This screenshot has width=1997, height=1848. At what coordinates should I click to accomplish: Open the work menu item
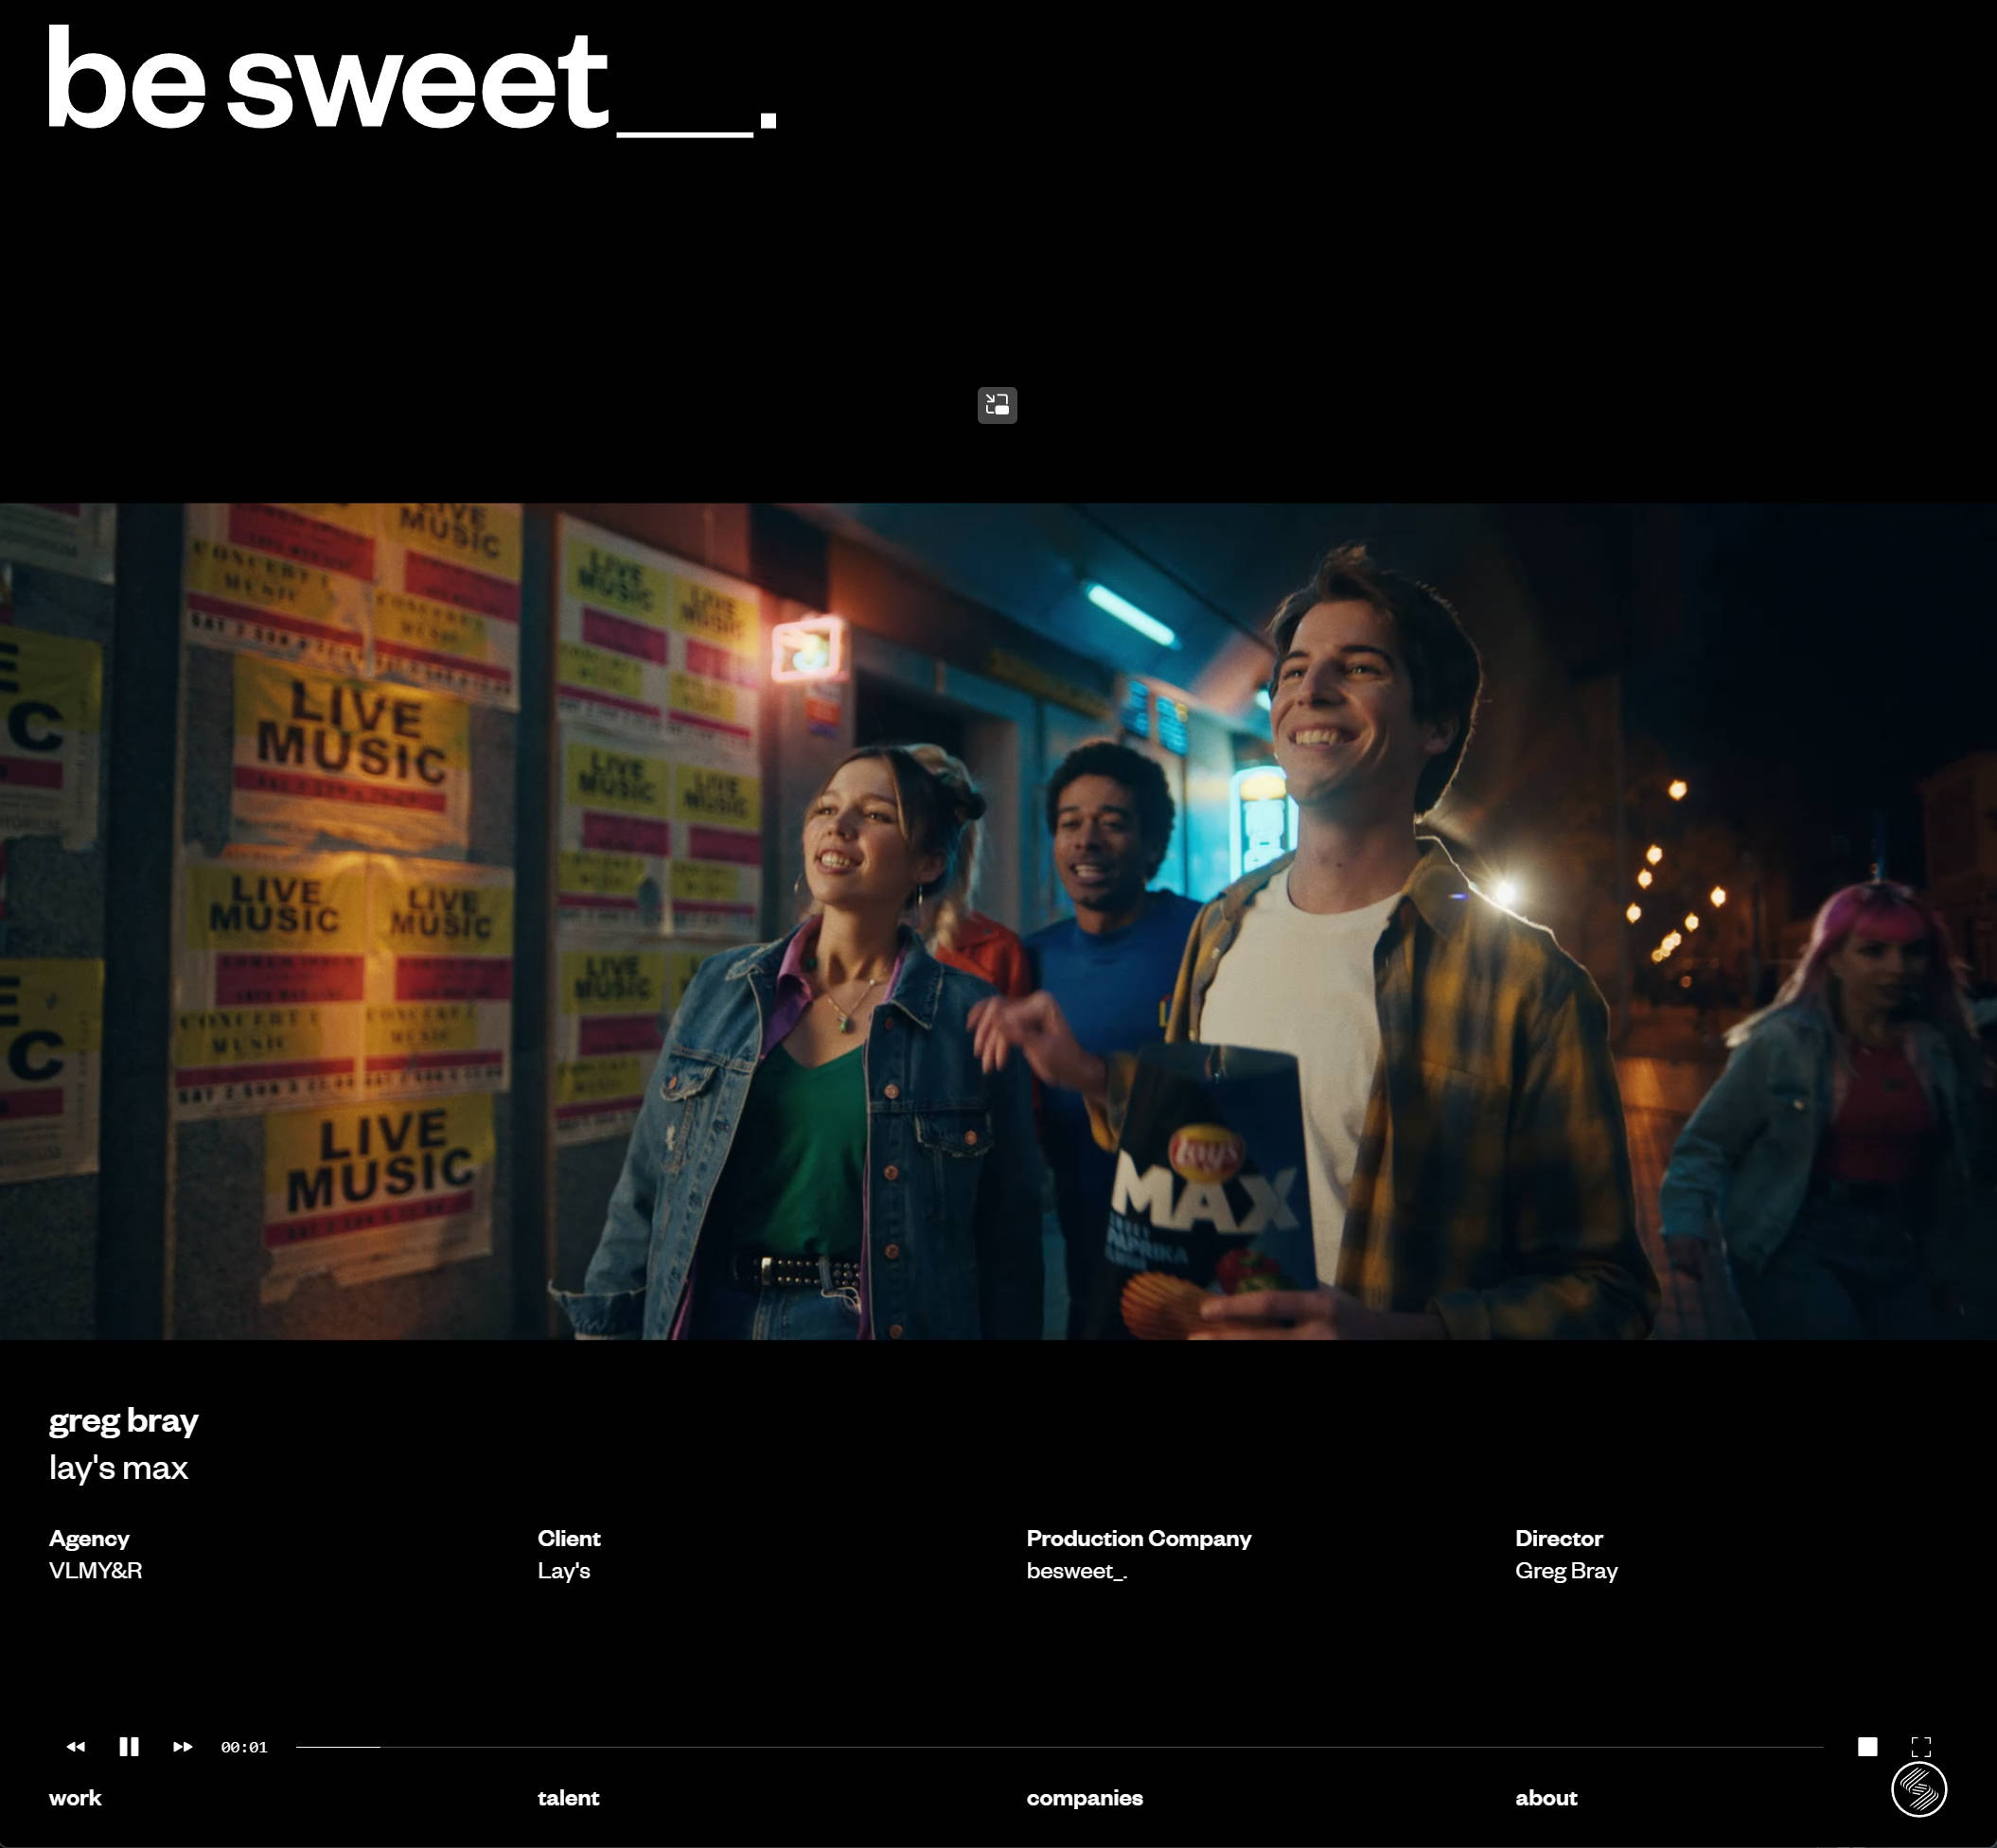(75, 1798)
